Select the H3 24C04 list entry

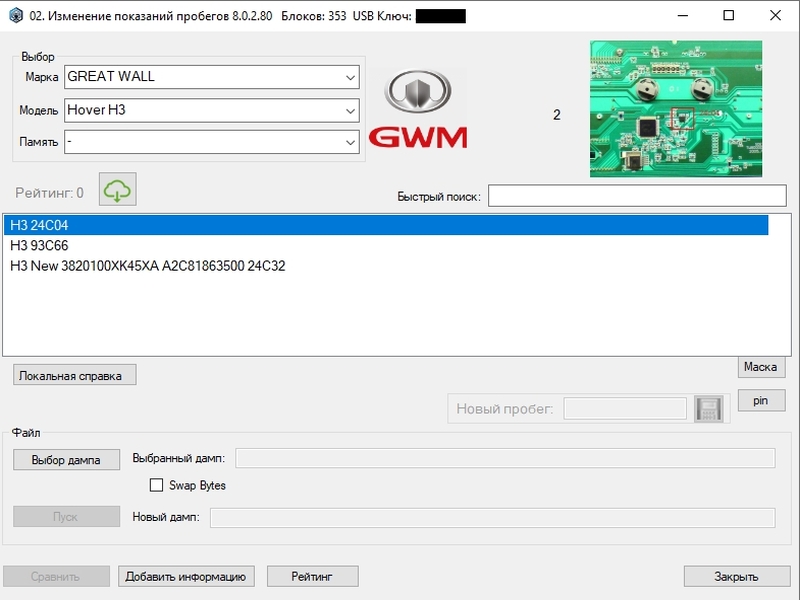386,225
